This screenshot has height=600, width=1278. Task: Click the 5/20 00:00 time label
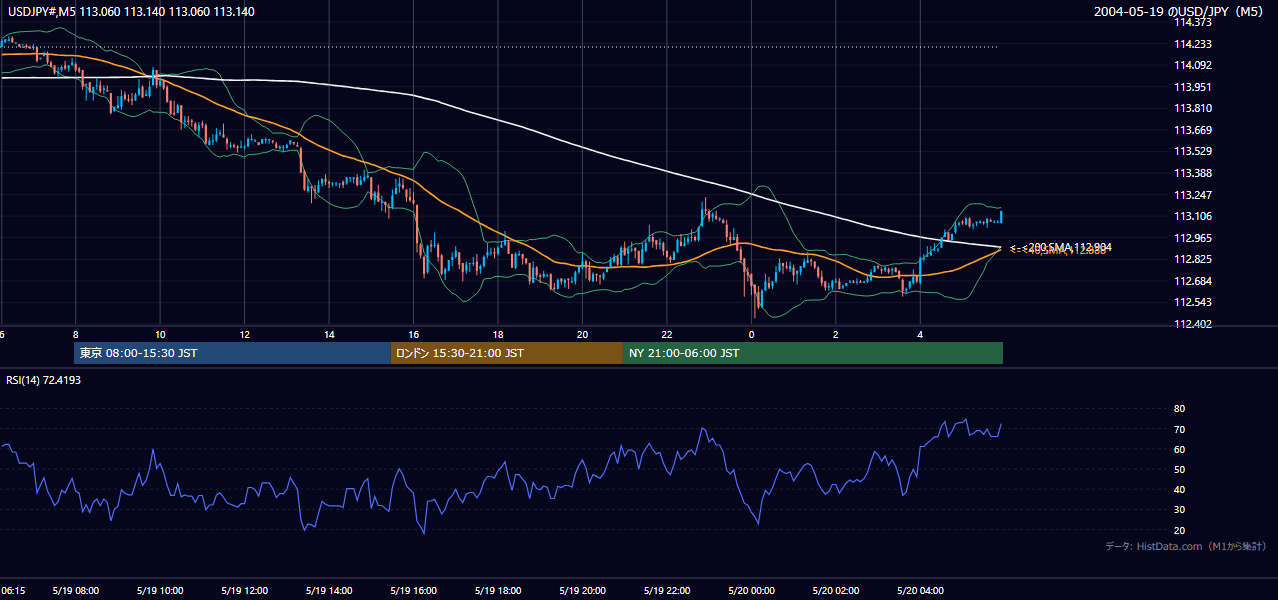pyautogui.click(x=753, y=591)
